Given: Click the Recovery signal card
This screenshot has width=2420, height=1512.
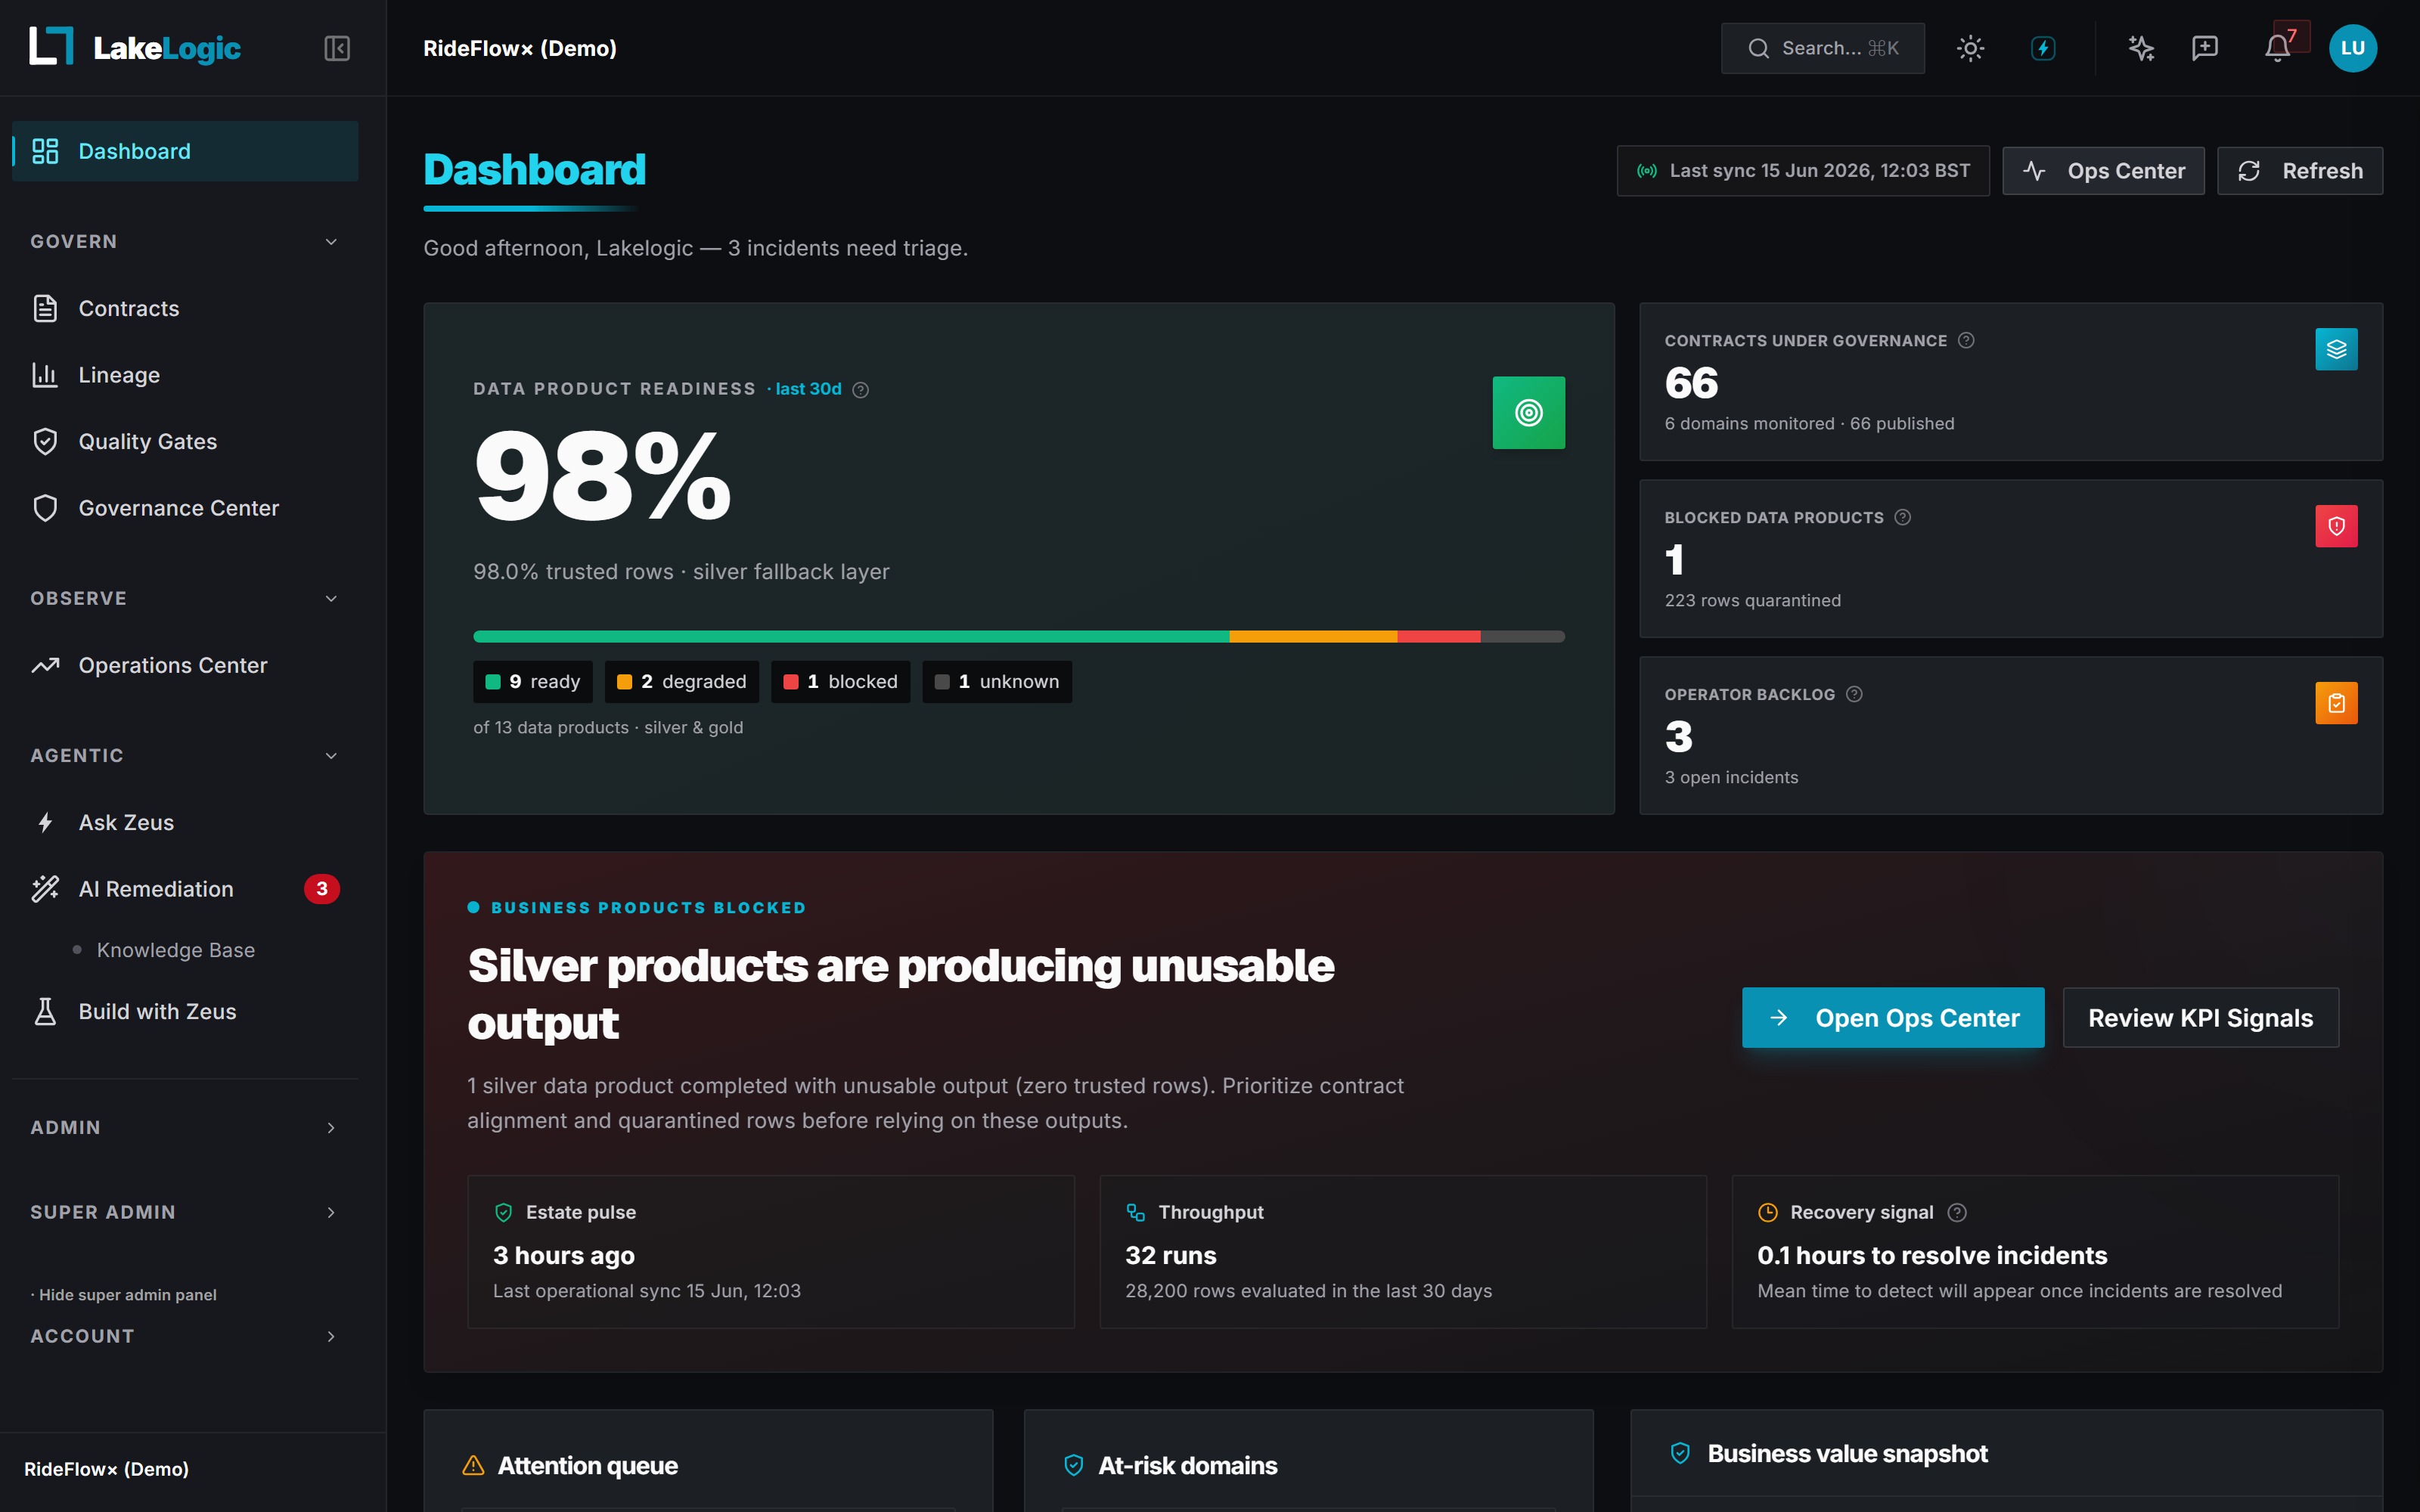Looking at the screenshot, I should tap(2035, 1251).
